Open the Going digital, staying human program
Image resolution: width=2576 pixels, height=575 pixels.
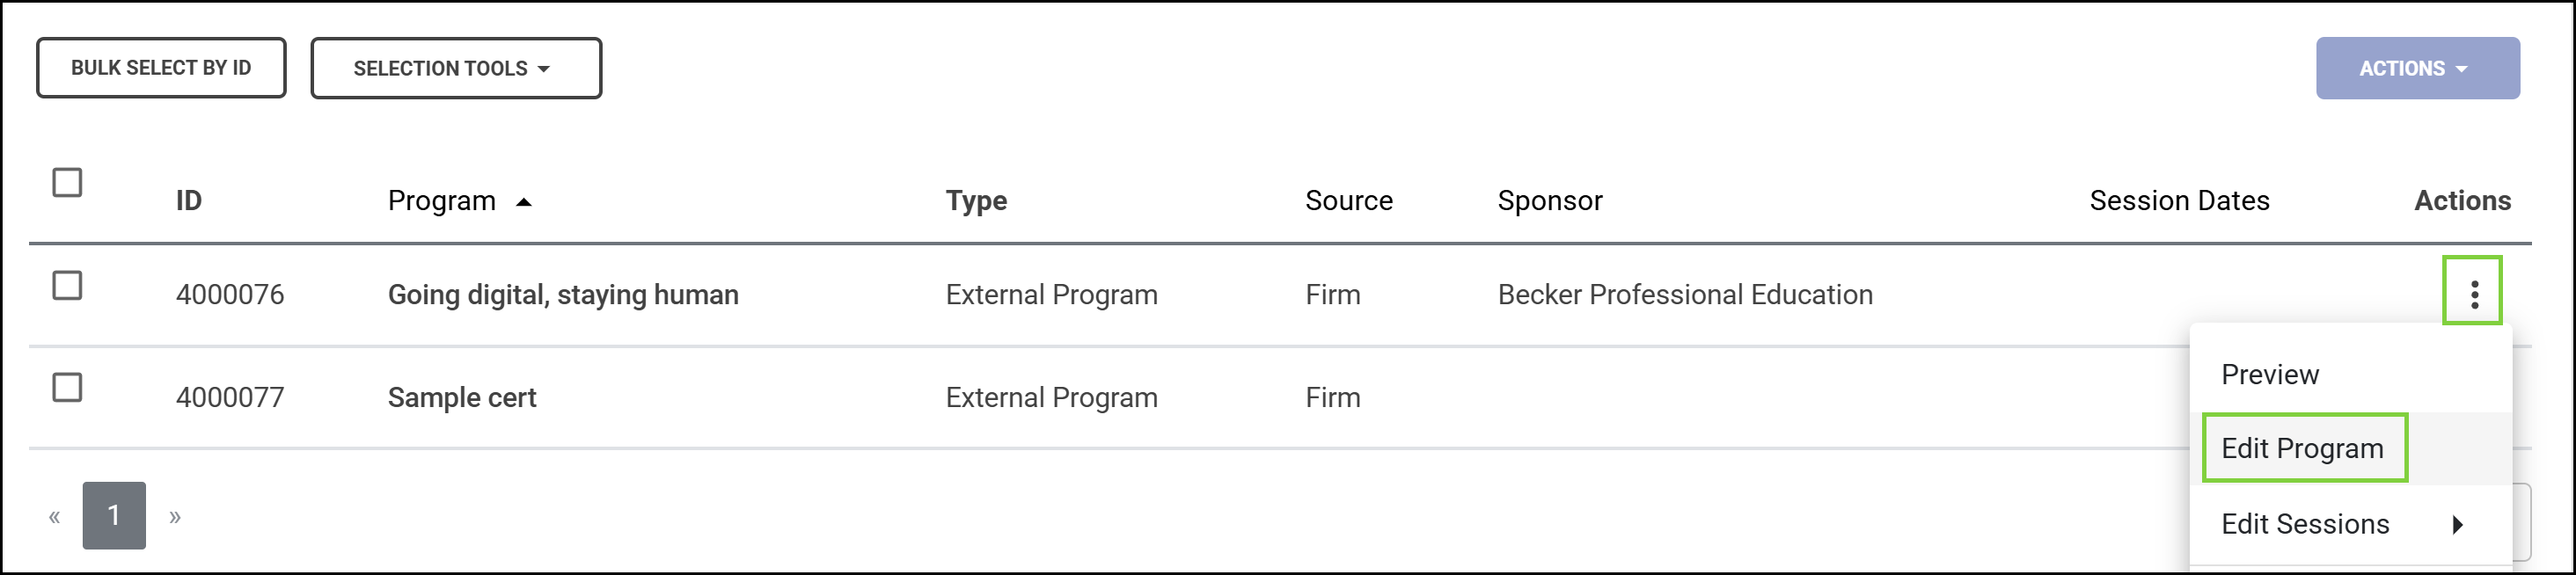563,295
